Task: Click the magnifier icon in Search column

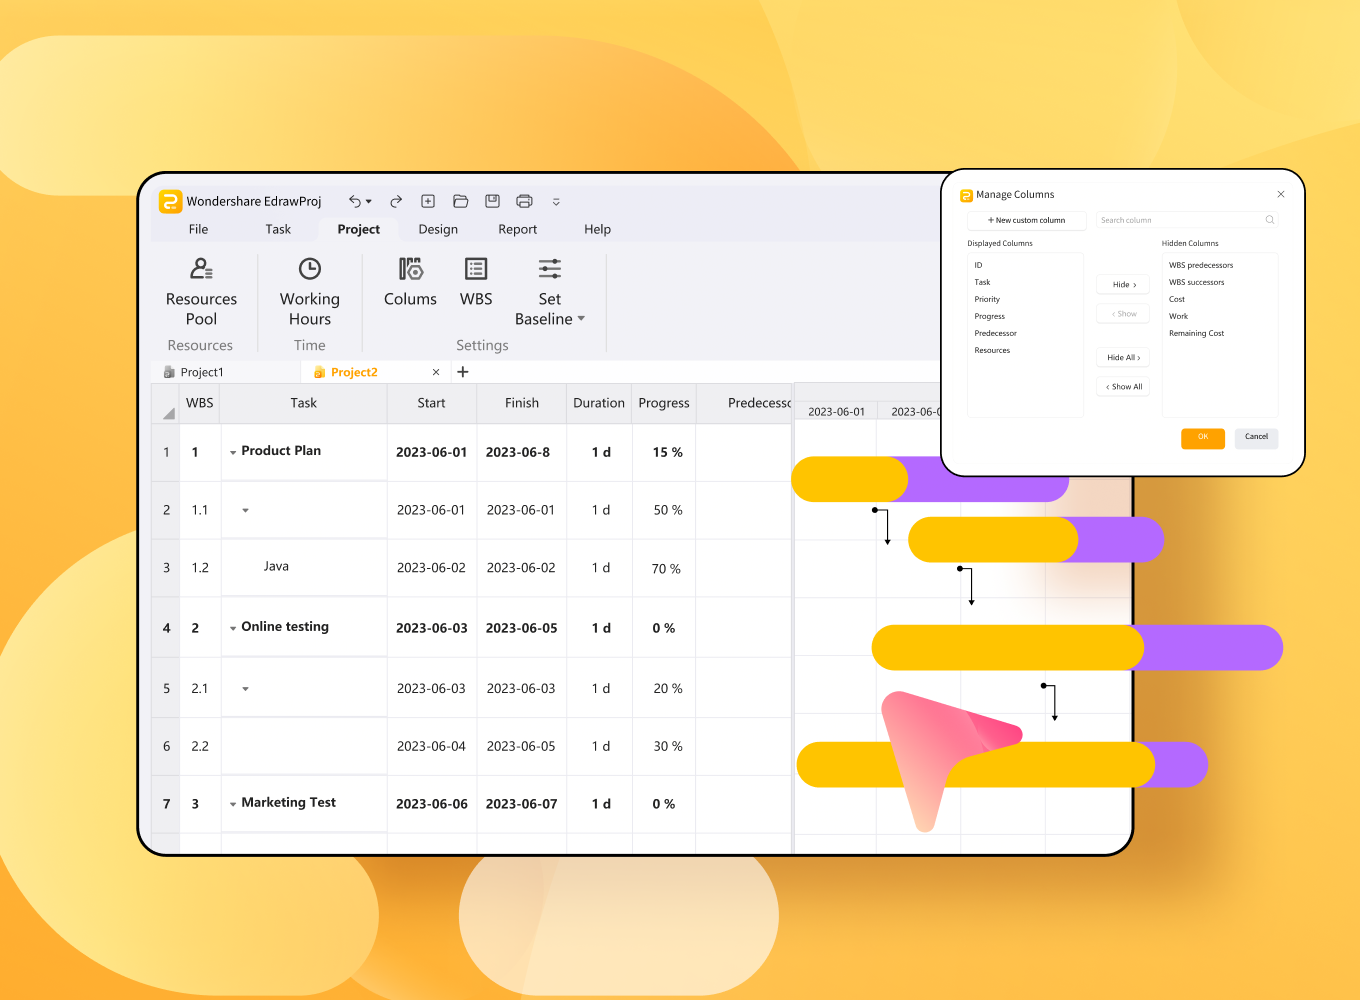Action: click(1270, 220)
